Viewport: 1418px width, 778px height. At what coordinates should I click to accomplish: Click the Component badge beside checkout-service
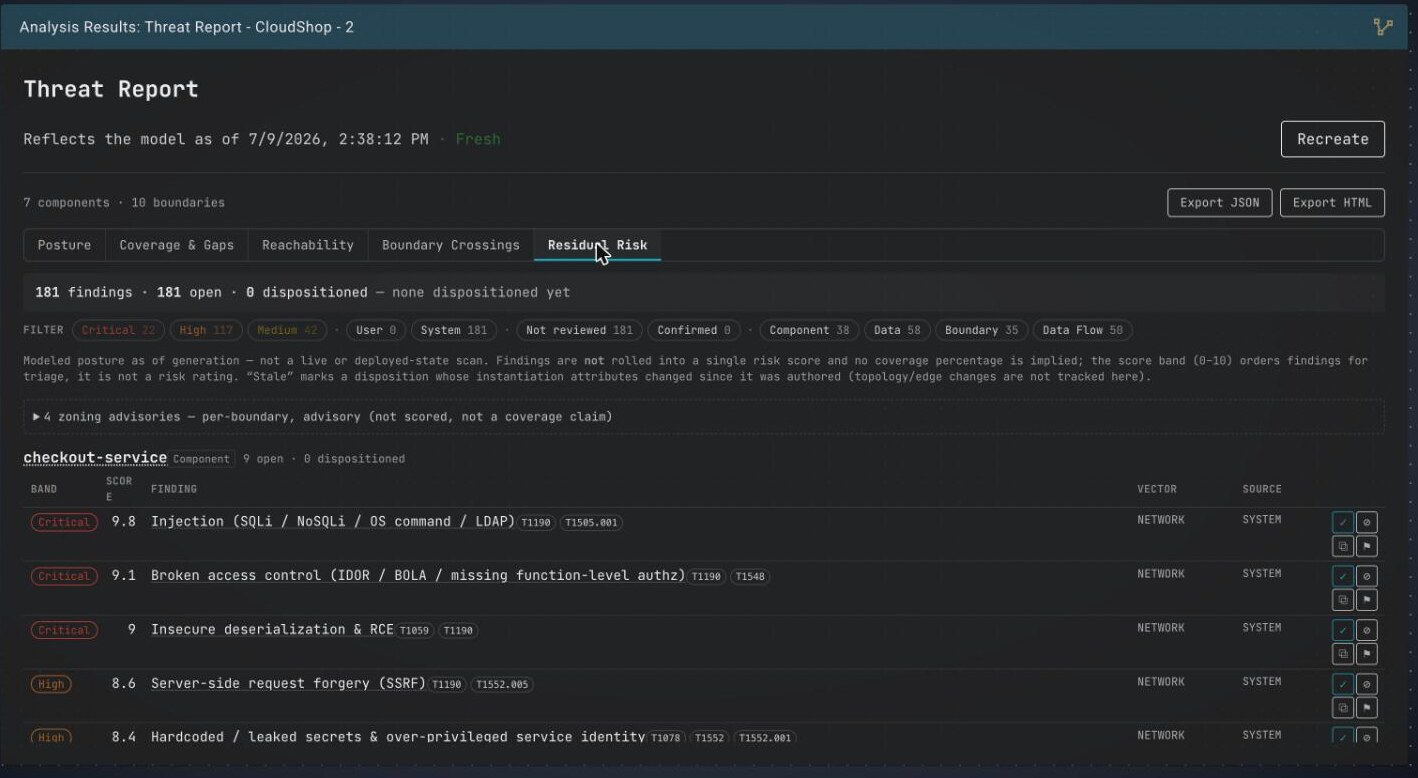(x=202, y=459)
